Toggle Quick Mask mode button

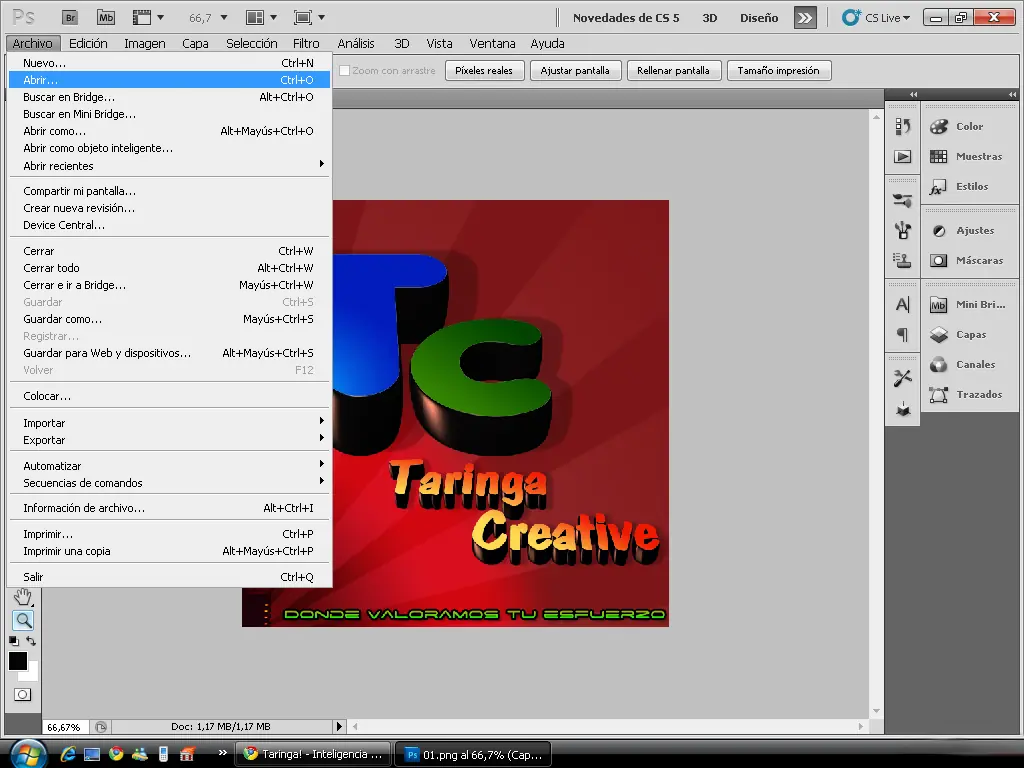22,694
